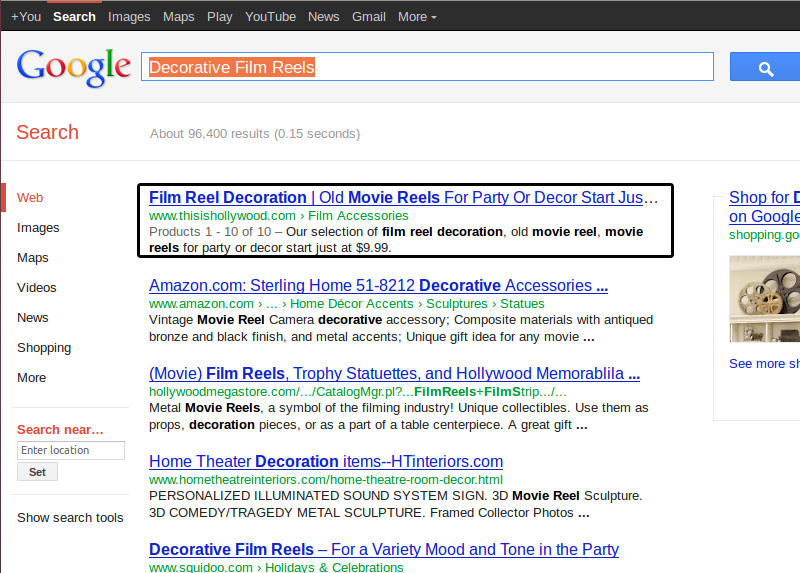800x573 pixels.
Task: Click the hollywoodmegastore.com URL text
Action: click(358, 392)
